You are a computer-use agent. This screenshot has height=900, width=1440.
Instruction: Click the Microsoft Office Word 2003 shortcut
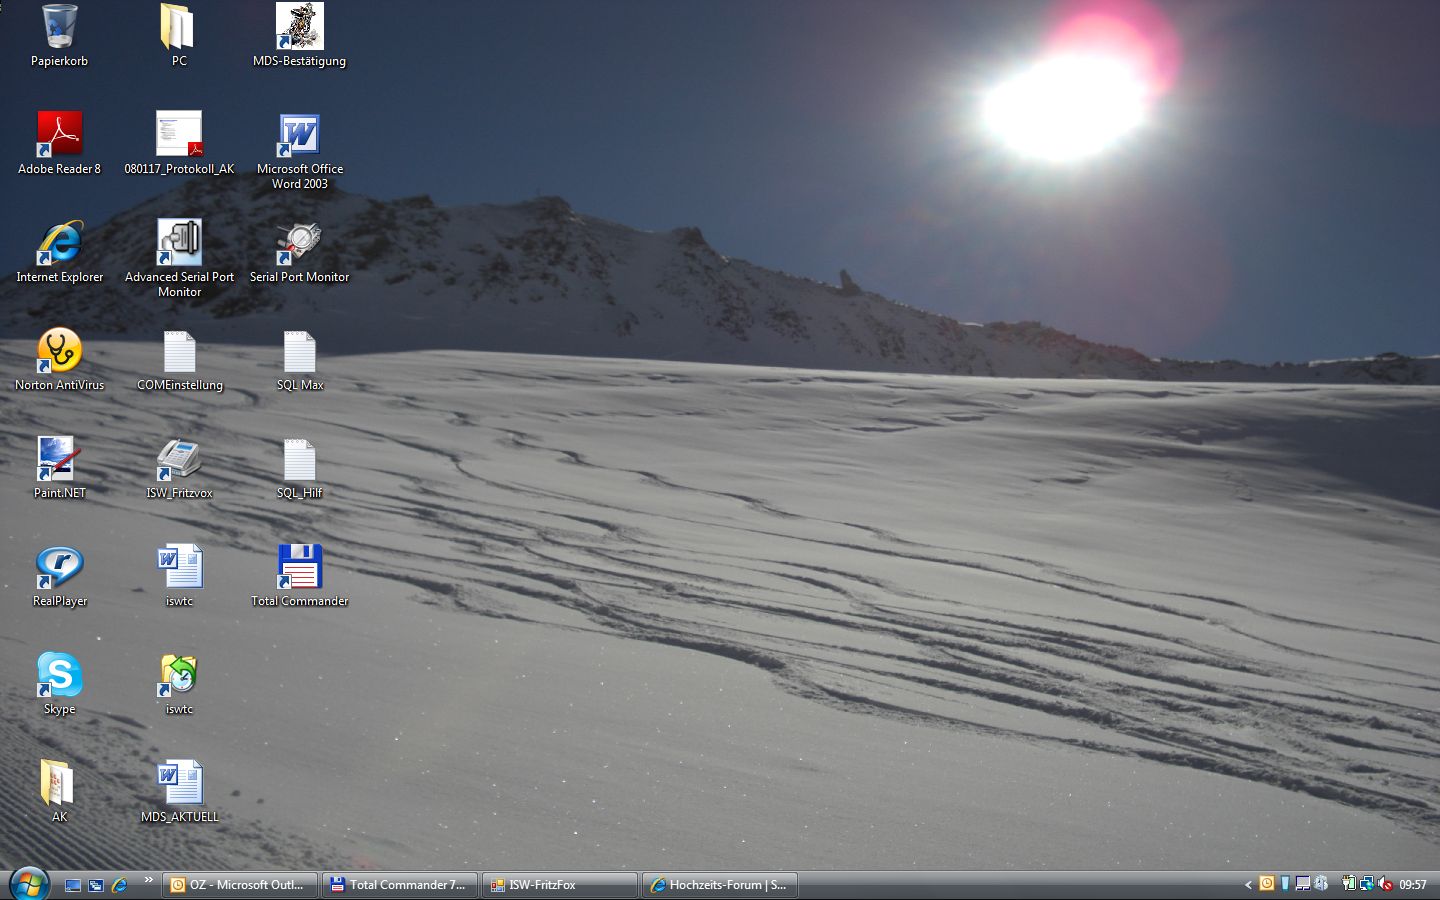click(x=299, y=136)
